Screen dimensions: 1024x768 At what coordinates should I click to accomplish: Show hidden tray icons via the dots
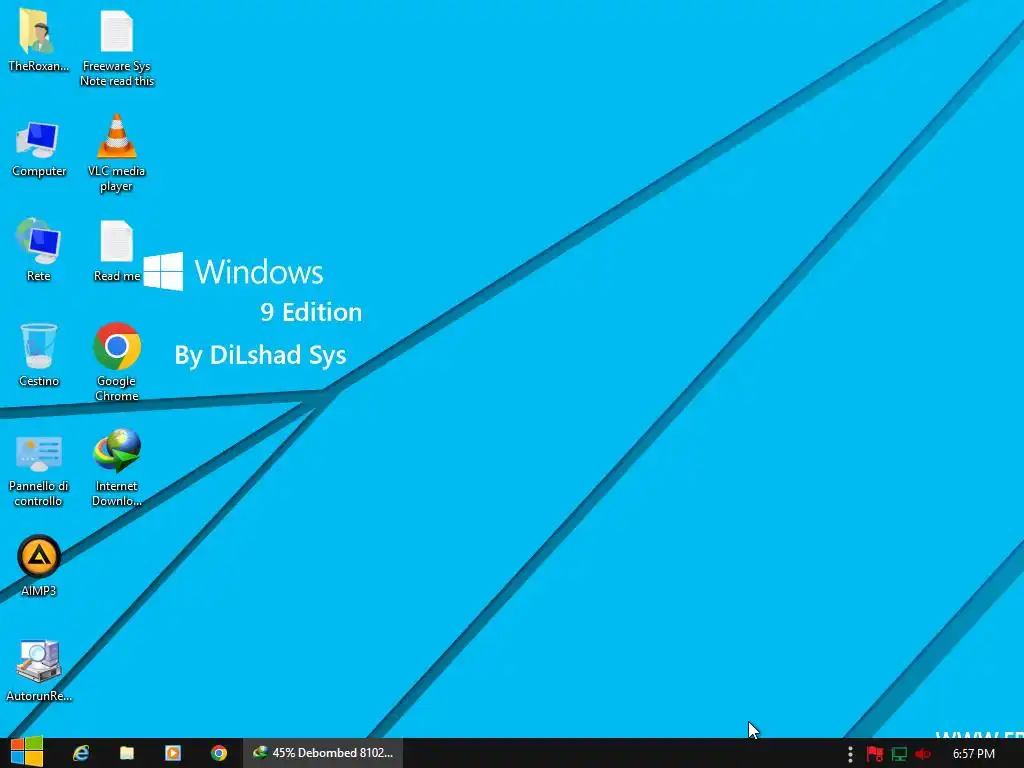coord(850,754)
